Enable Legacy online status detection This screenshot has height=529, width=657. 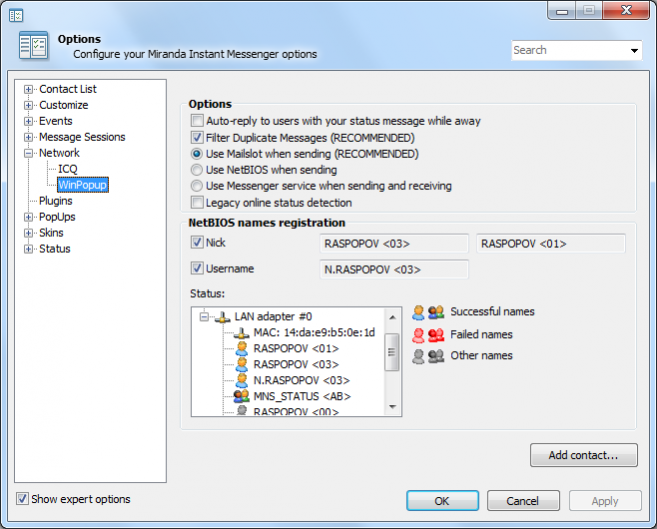(197, 202)
